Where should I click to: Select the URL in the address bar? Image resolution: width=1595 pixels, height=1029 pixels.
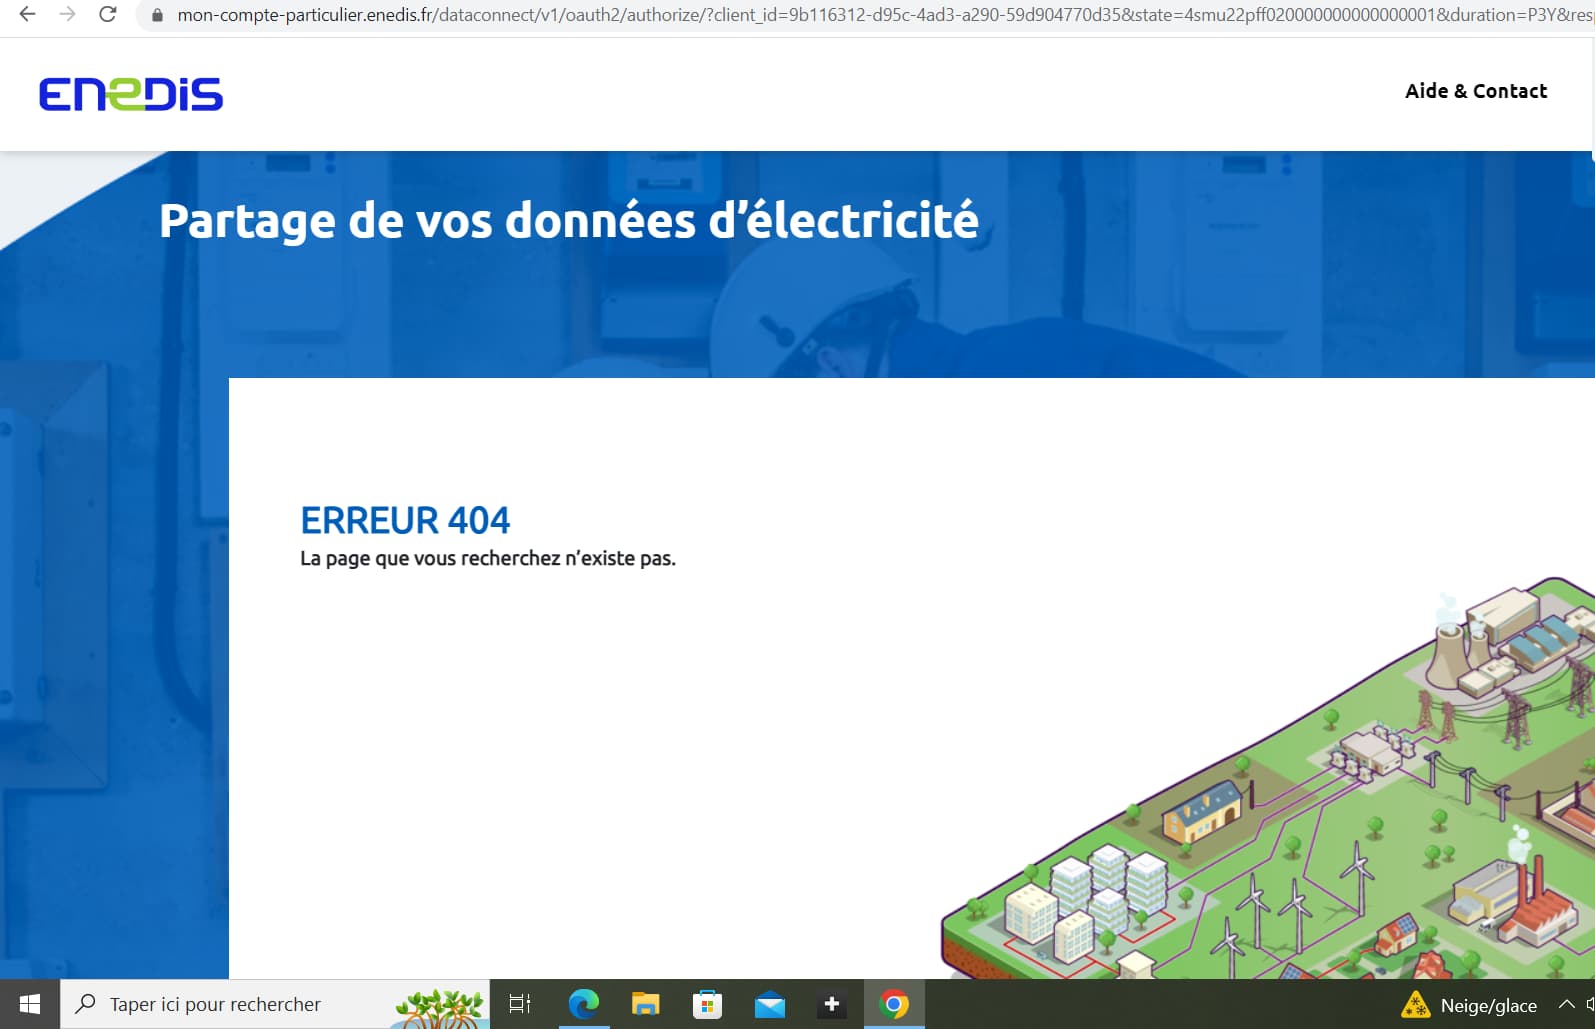tap(884, 15)
